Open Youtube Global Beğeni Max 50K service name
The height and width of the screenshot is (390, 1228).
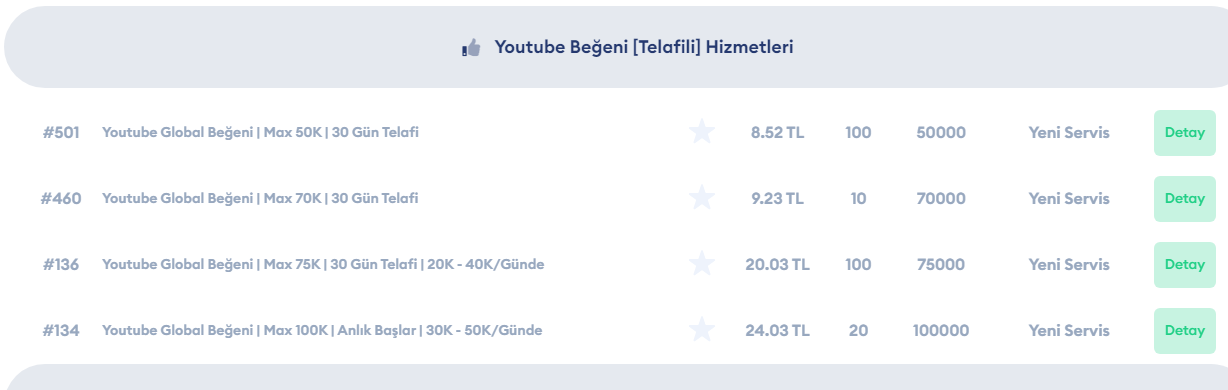[260, 132]
